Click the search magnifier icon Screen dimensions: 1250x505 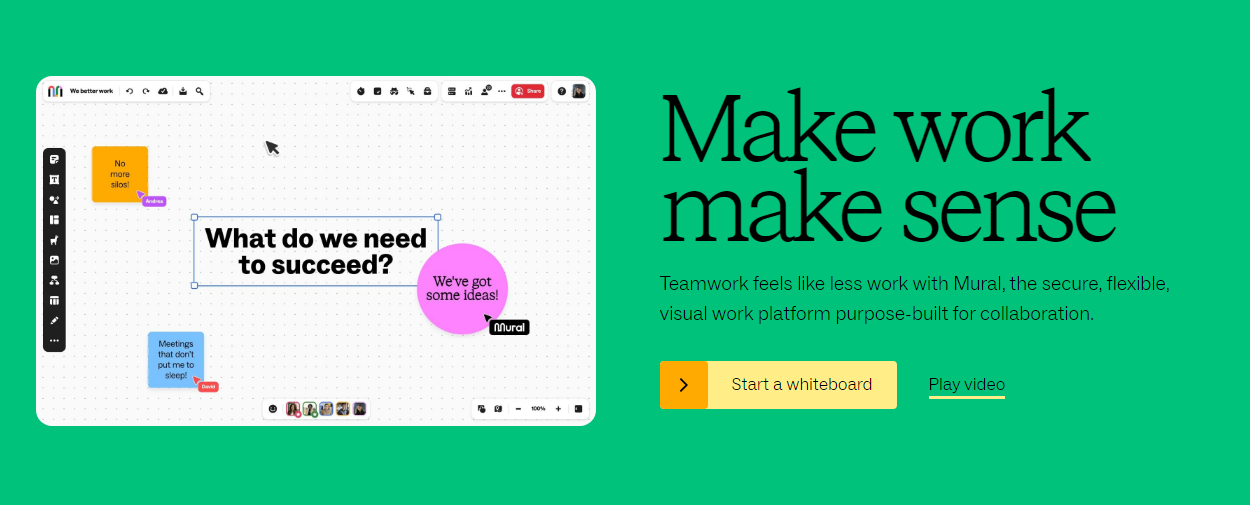click(x=200, y=91)
